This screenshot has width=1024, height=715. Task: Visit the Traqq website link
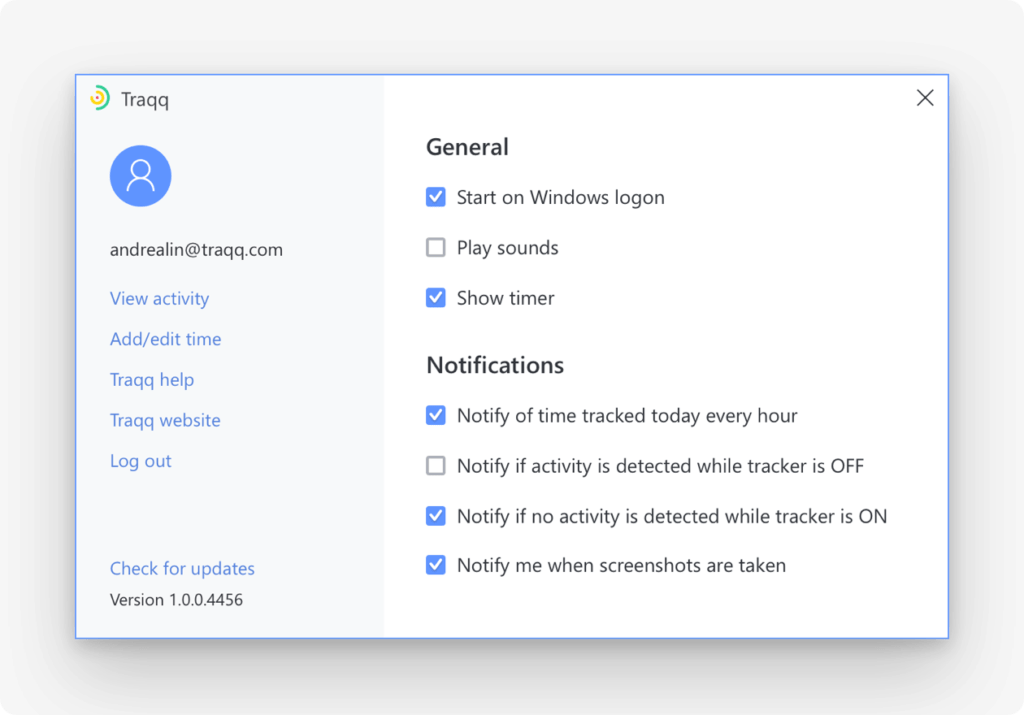pyautogui.click(x=165, y=420)
